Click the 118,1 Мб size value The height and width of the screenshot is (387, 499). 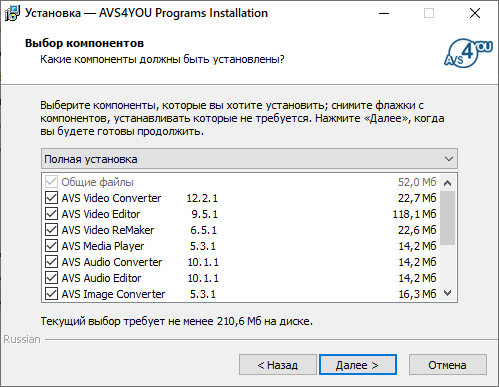pyautogui.click(x=414, y=214)
